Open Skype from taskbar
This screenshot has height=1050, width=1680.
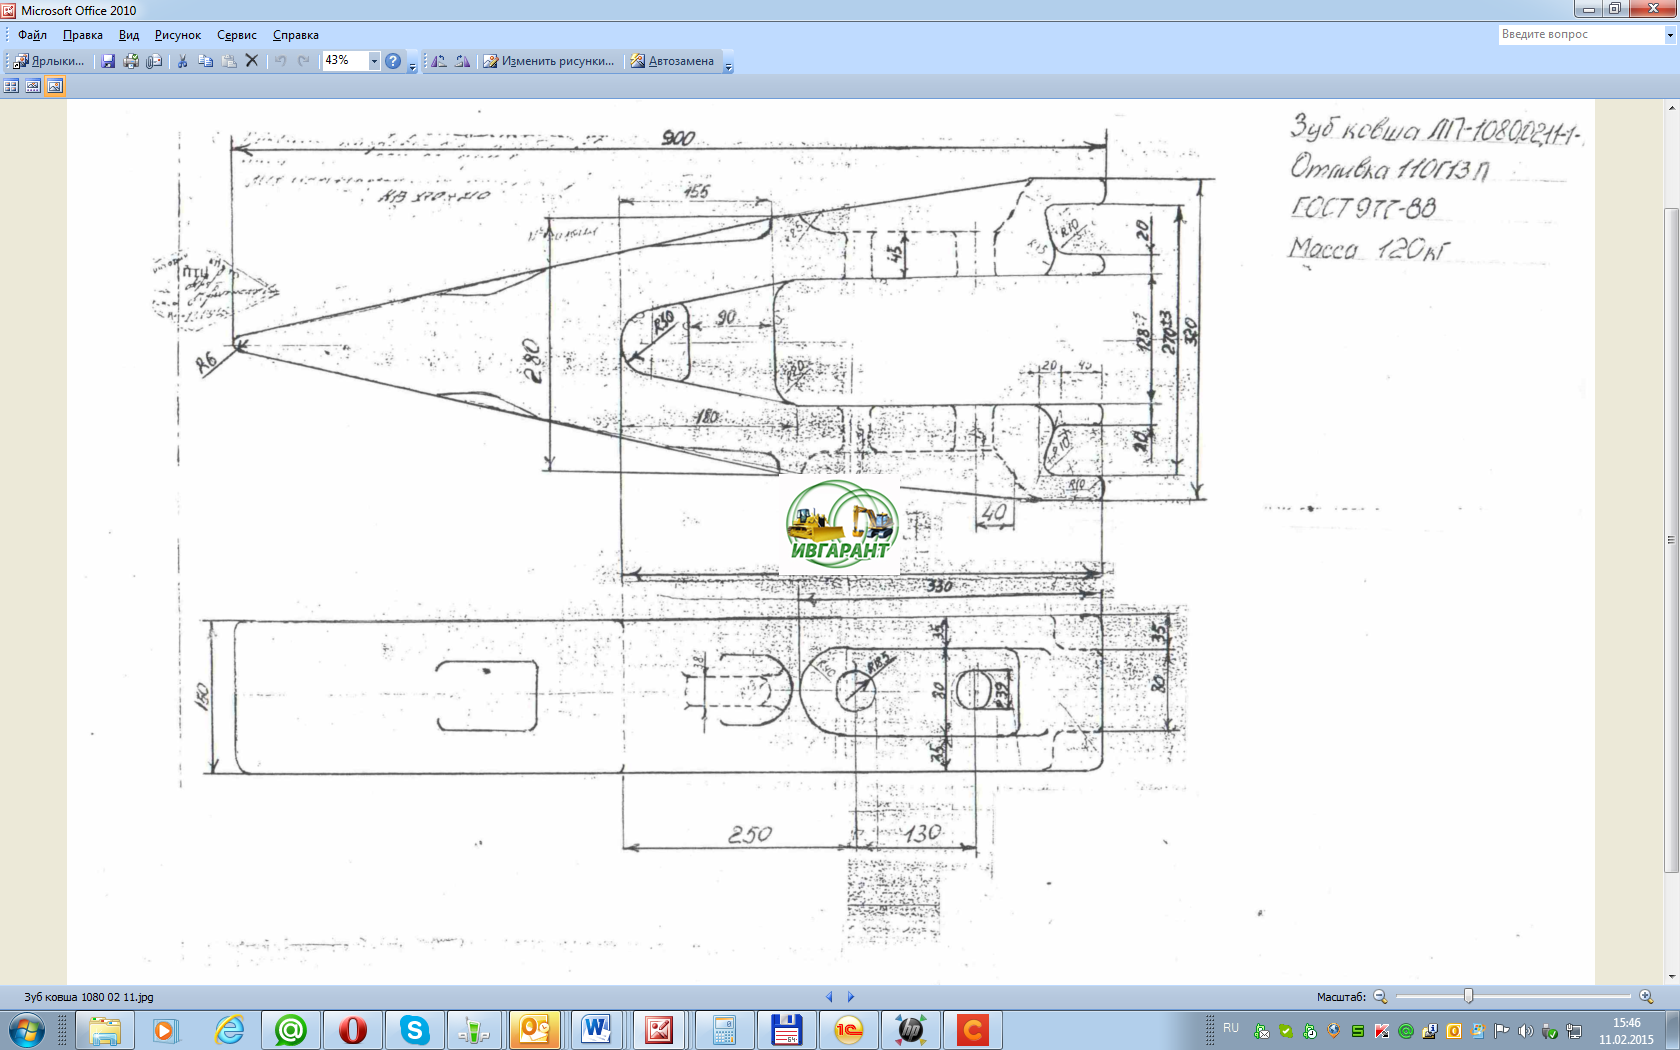[x=415, y=1030]
